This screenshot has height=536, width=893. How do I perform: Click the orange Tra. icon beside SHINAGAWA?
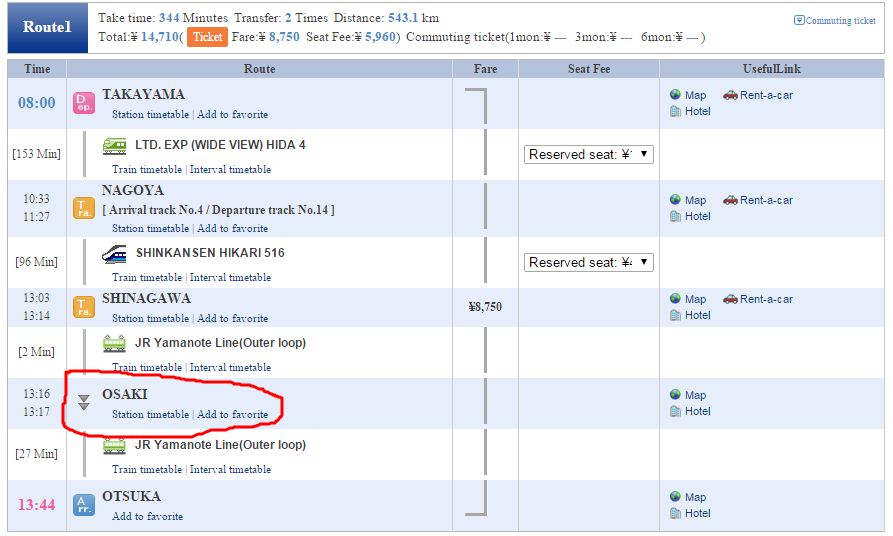click(x=84, y=307)
